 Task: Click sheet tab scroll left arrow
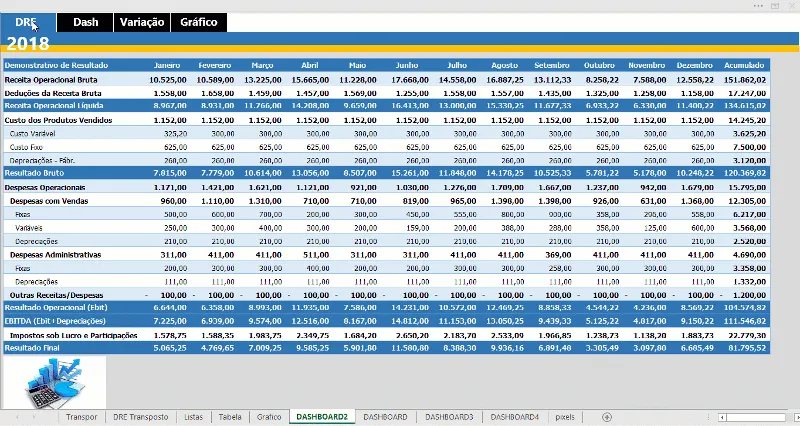point(17,417)
